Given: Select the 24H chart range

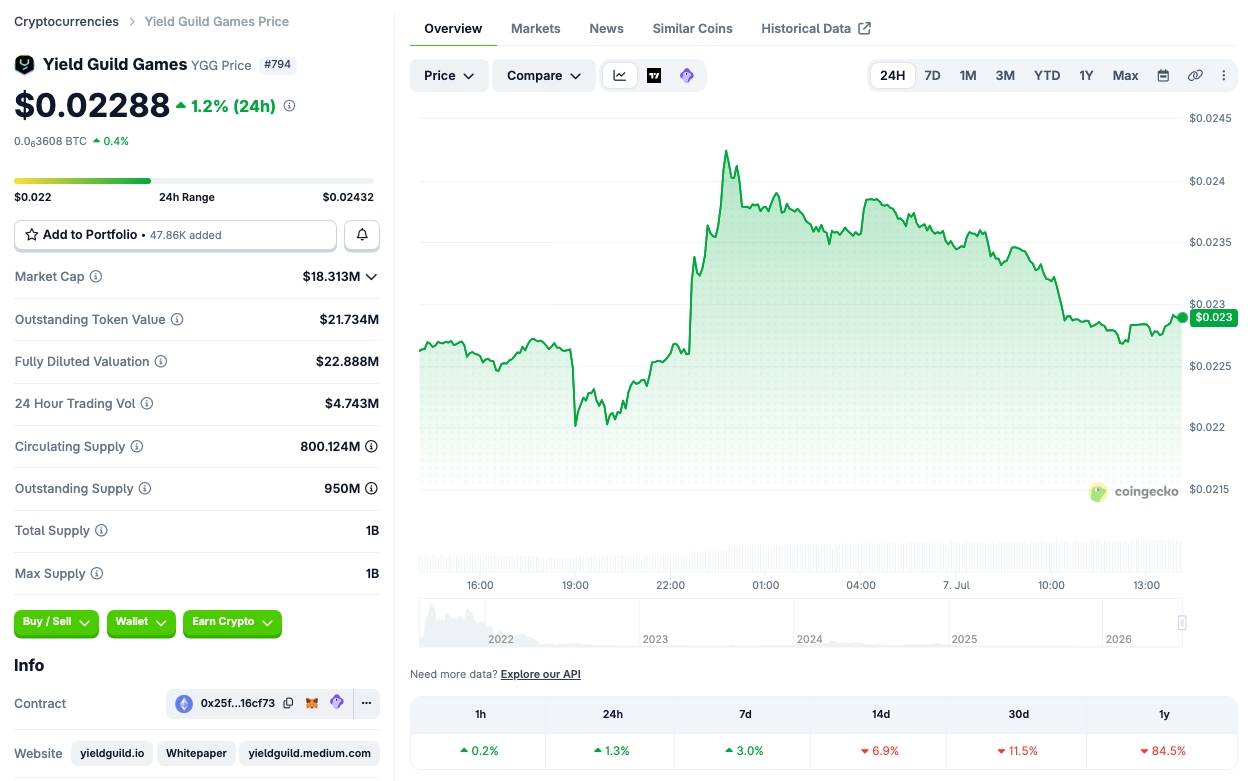Looking at the screenshot, I should [893, 75].
